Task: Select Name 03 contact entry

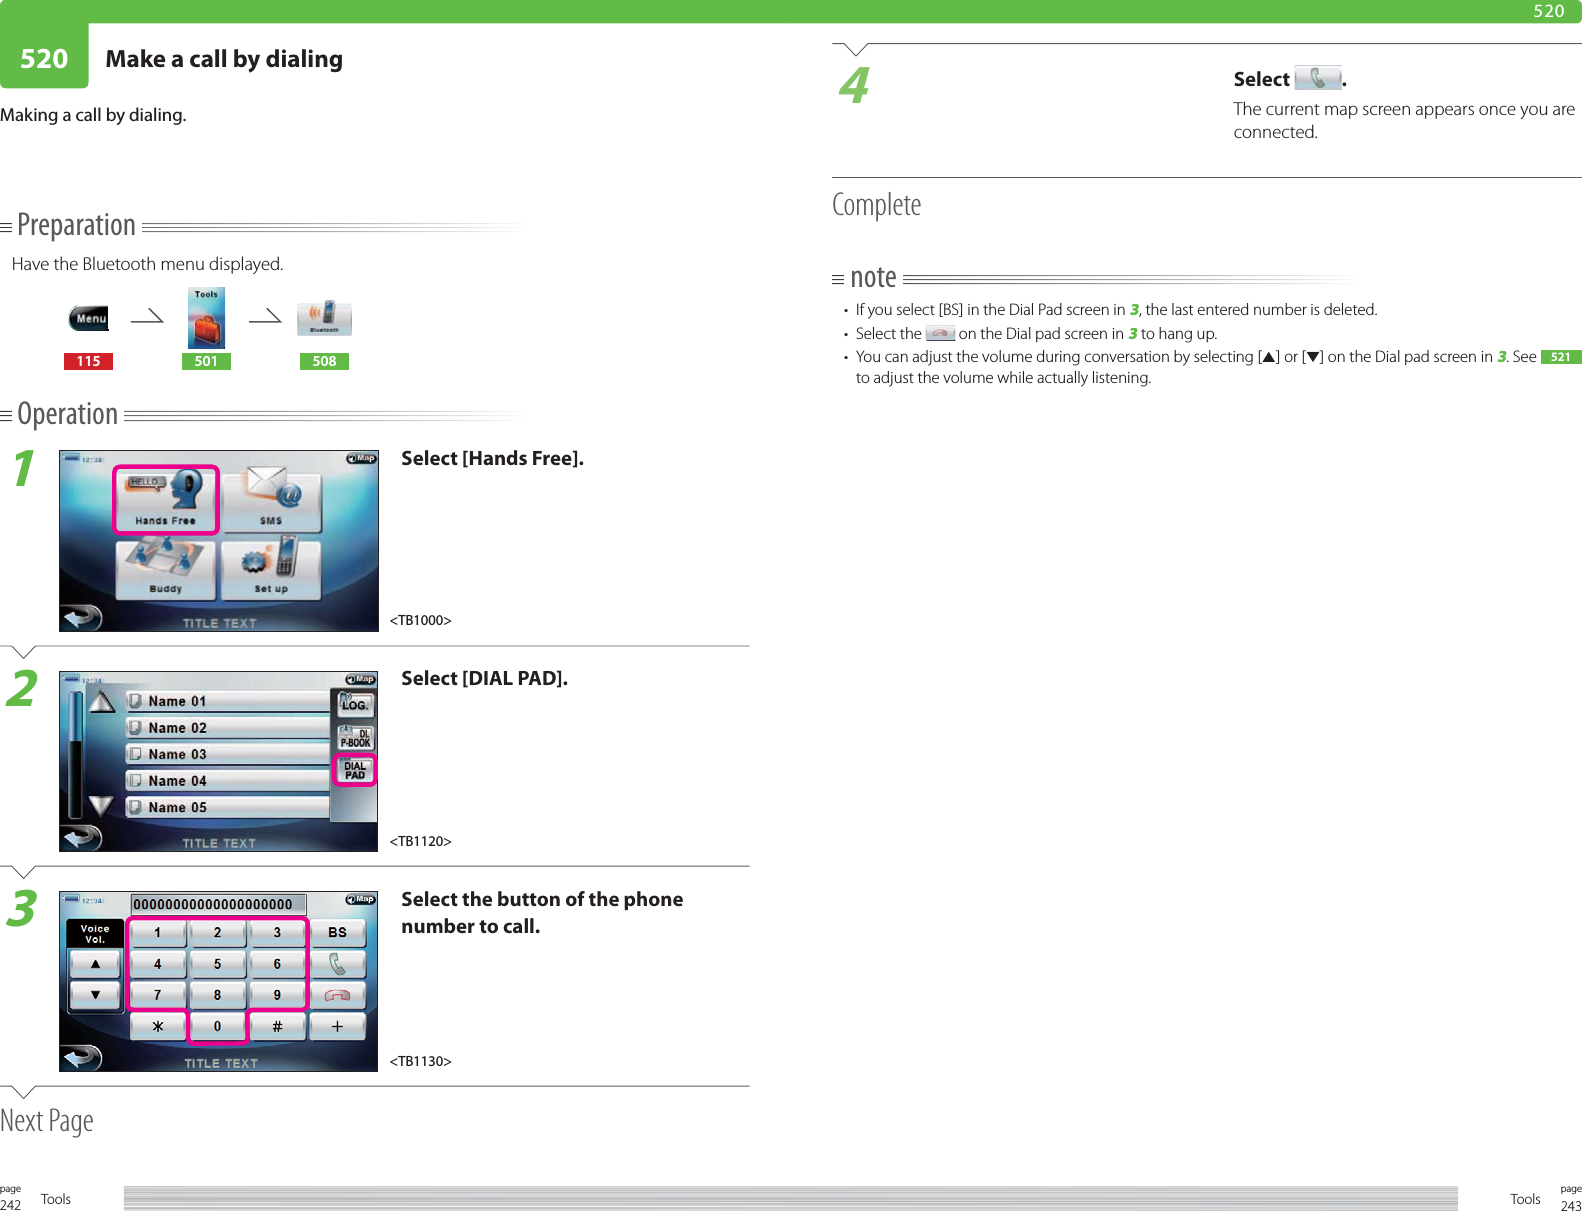Action: pos(228,754)
